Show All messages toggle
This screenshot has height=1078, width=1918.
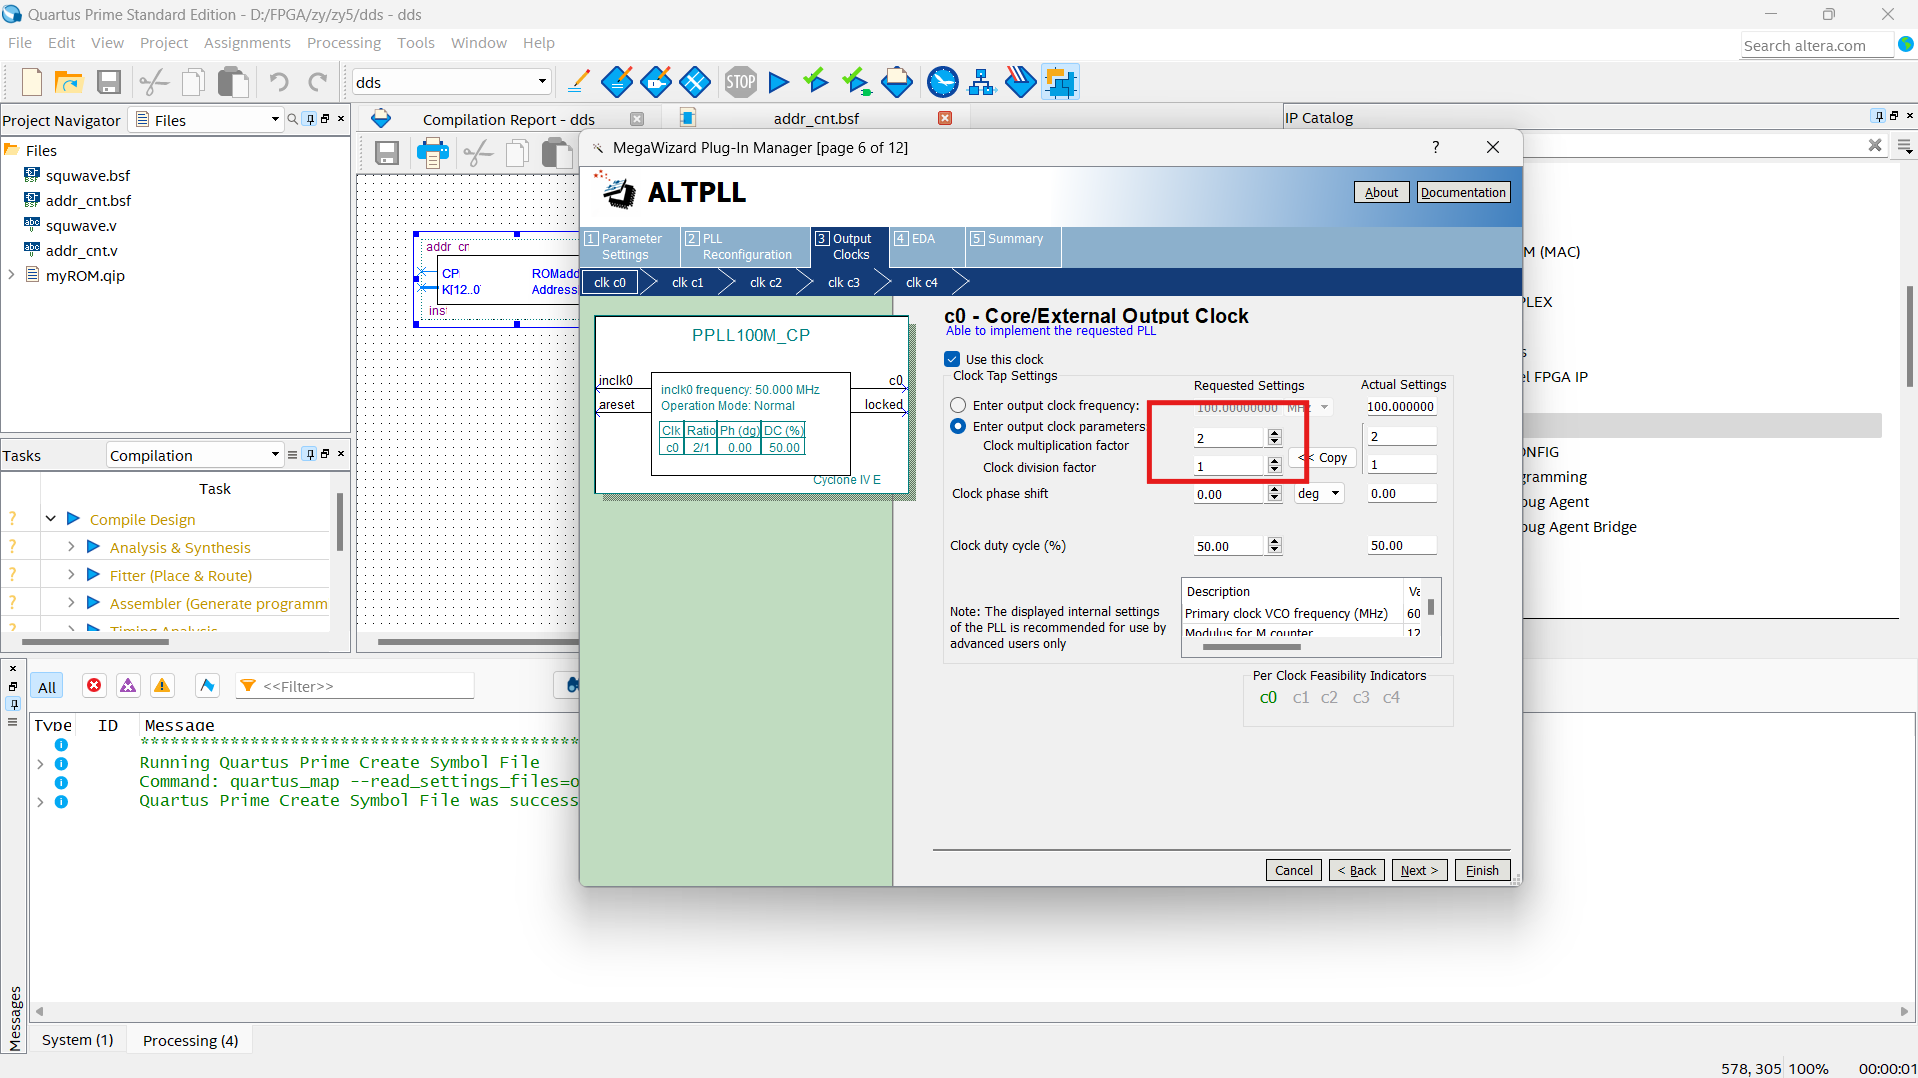pos(47,686)
